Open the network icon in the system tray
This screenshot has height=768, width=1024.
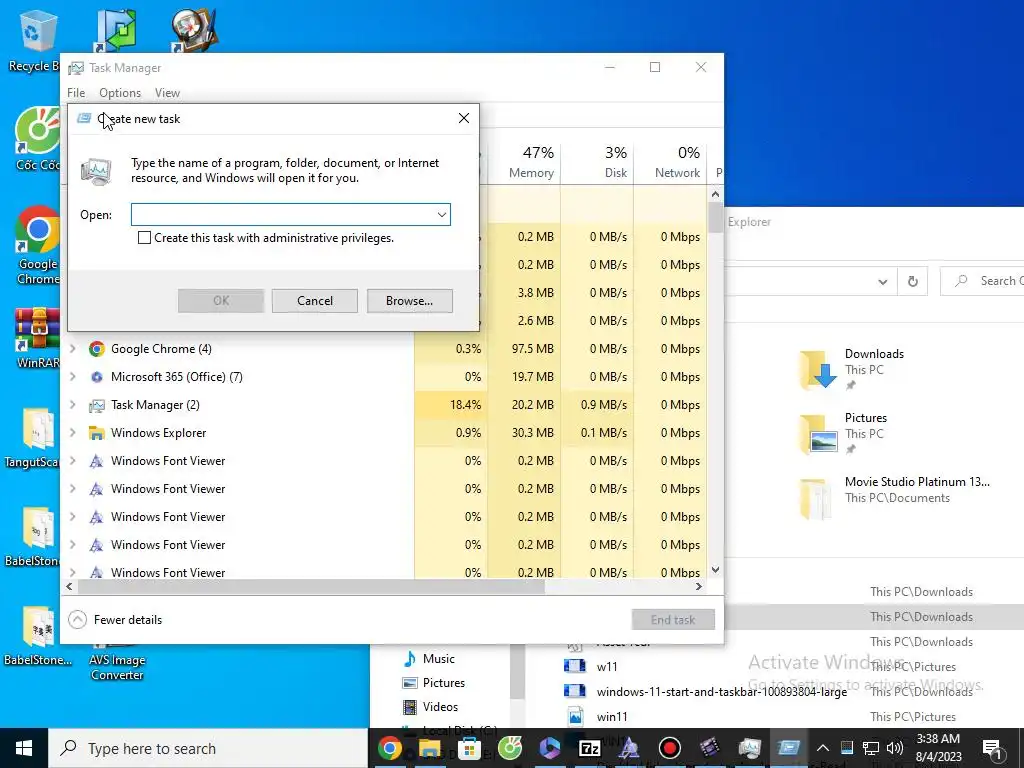871,748
